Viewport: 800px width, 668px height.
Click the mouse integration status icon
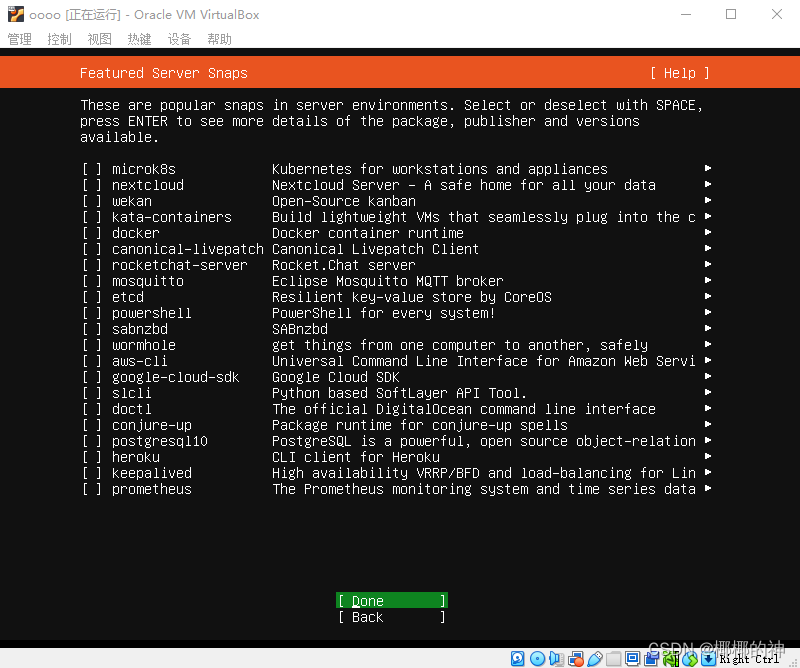690,659
